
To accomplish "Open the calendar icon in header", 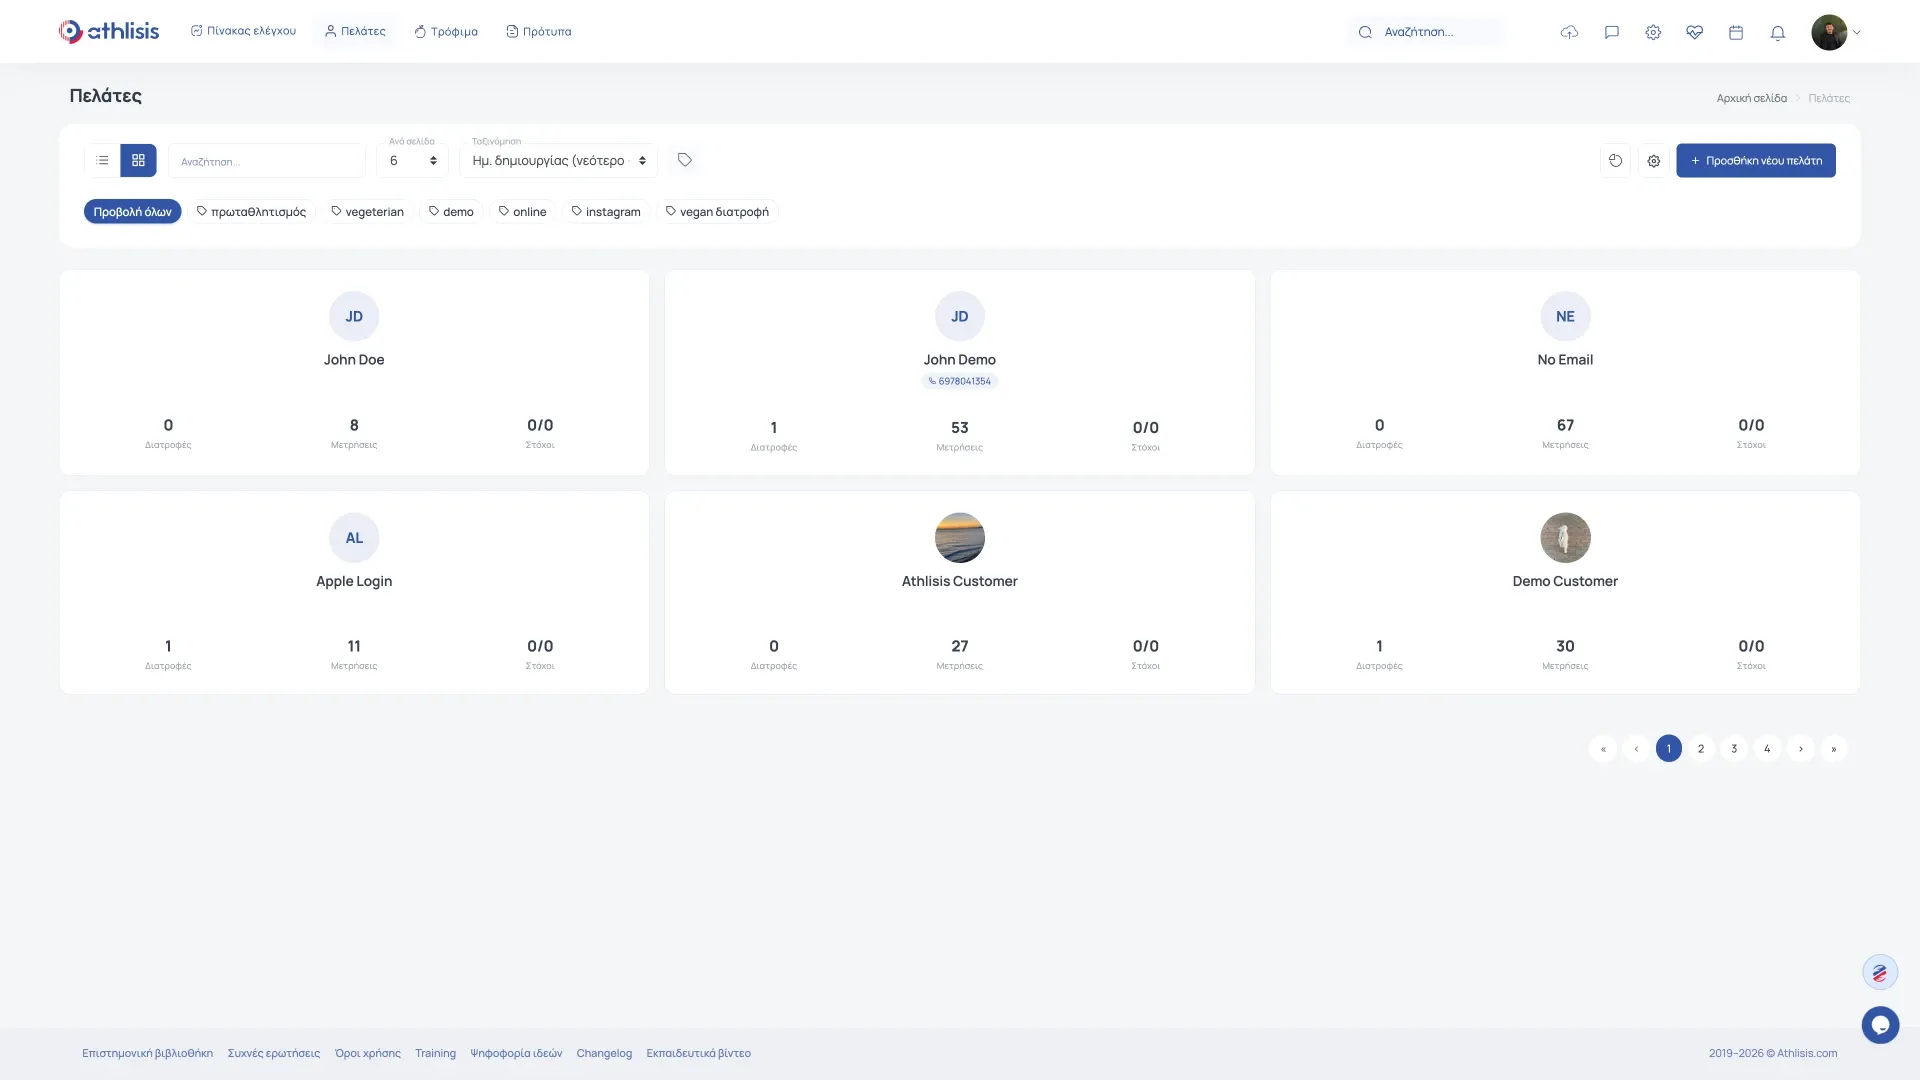I will [1736, 32].
